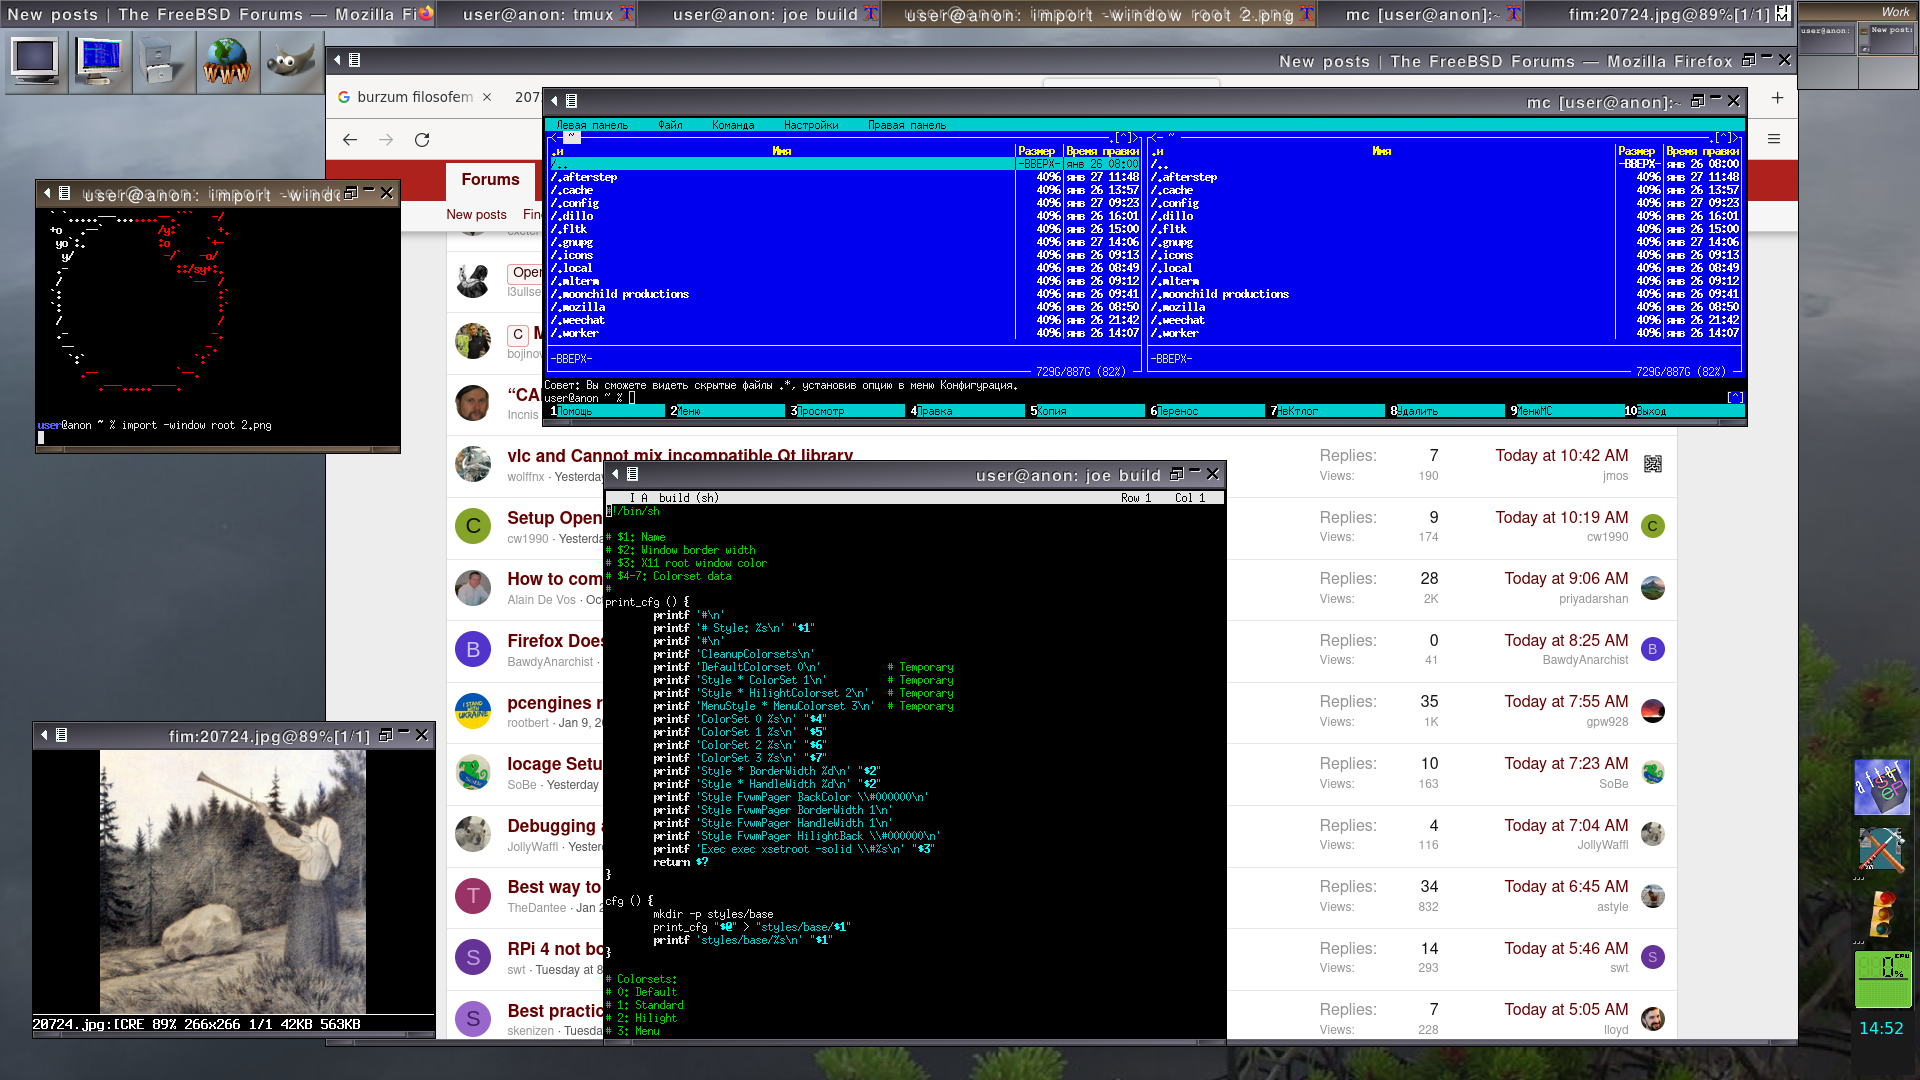The height and width of the screenshot is (1080, 1920).
Task: Go back in Firefox navigation
Action: (x=350, y=140)
